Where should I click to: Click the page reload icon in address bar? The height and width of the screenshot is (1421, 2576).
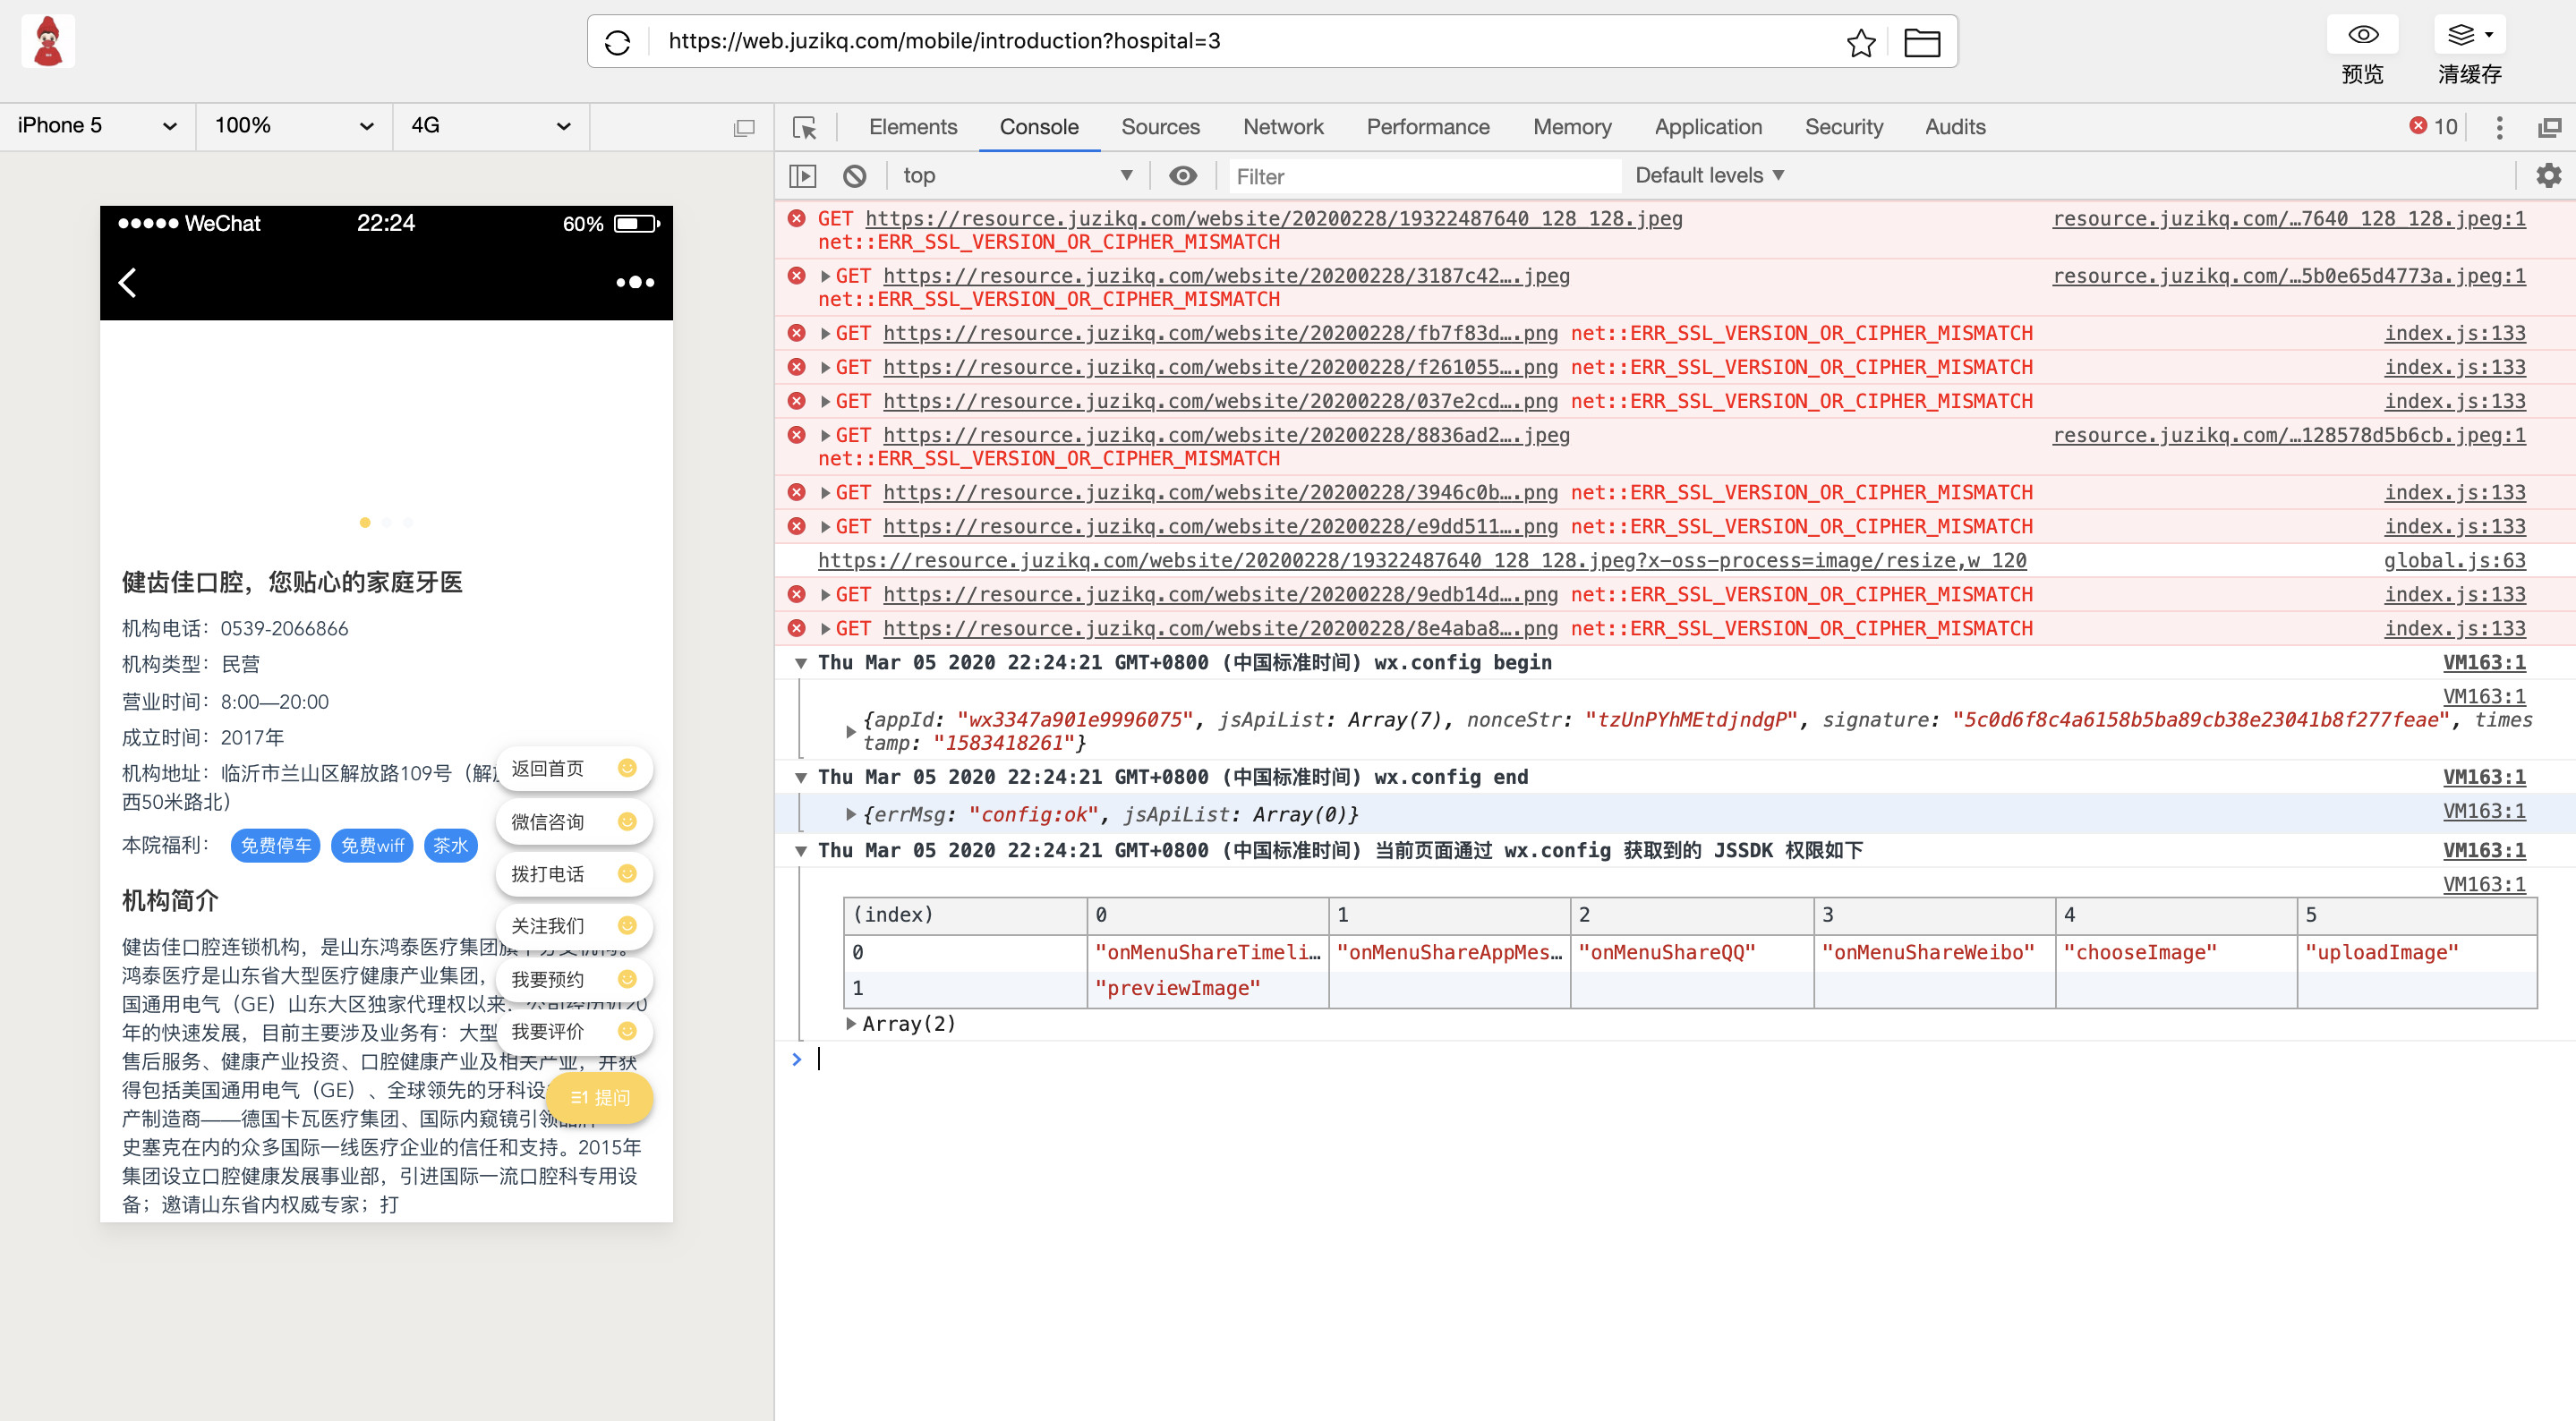(x=618, y=42)
